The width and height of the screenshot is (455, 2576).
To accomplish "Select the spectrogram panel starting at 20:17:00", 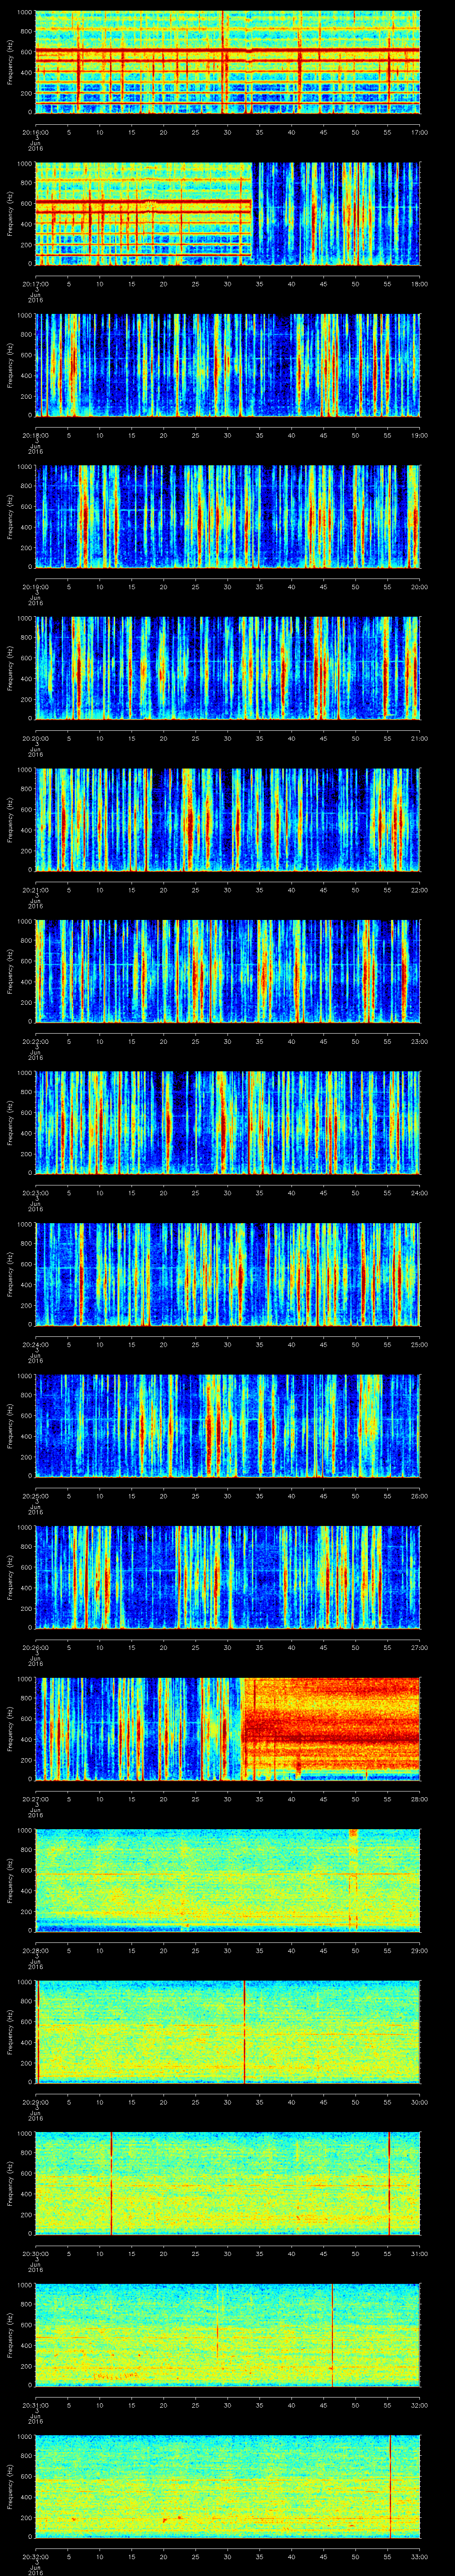I will coord(228,213).
